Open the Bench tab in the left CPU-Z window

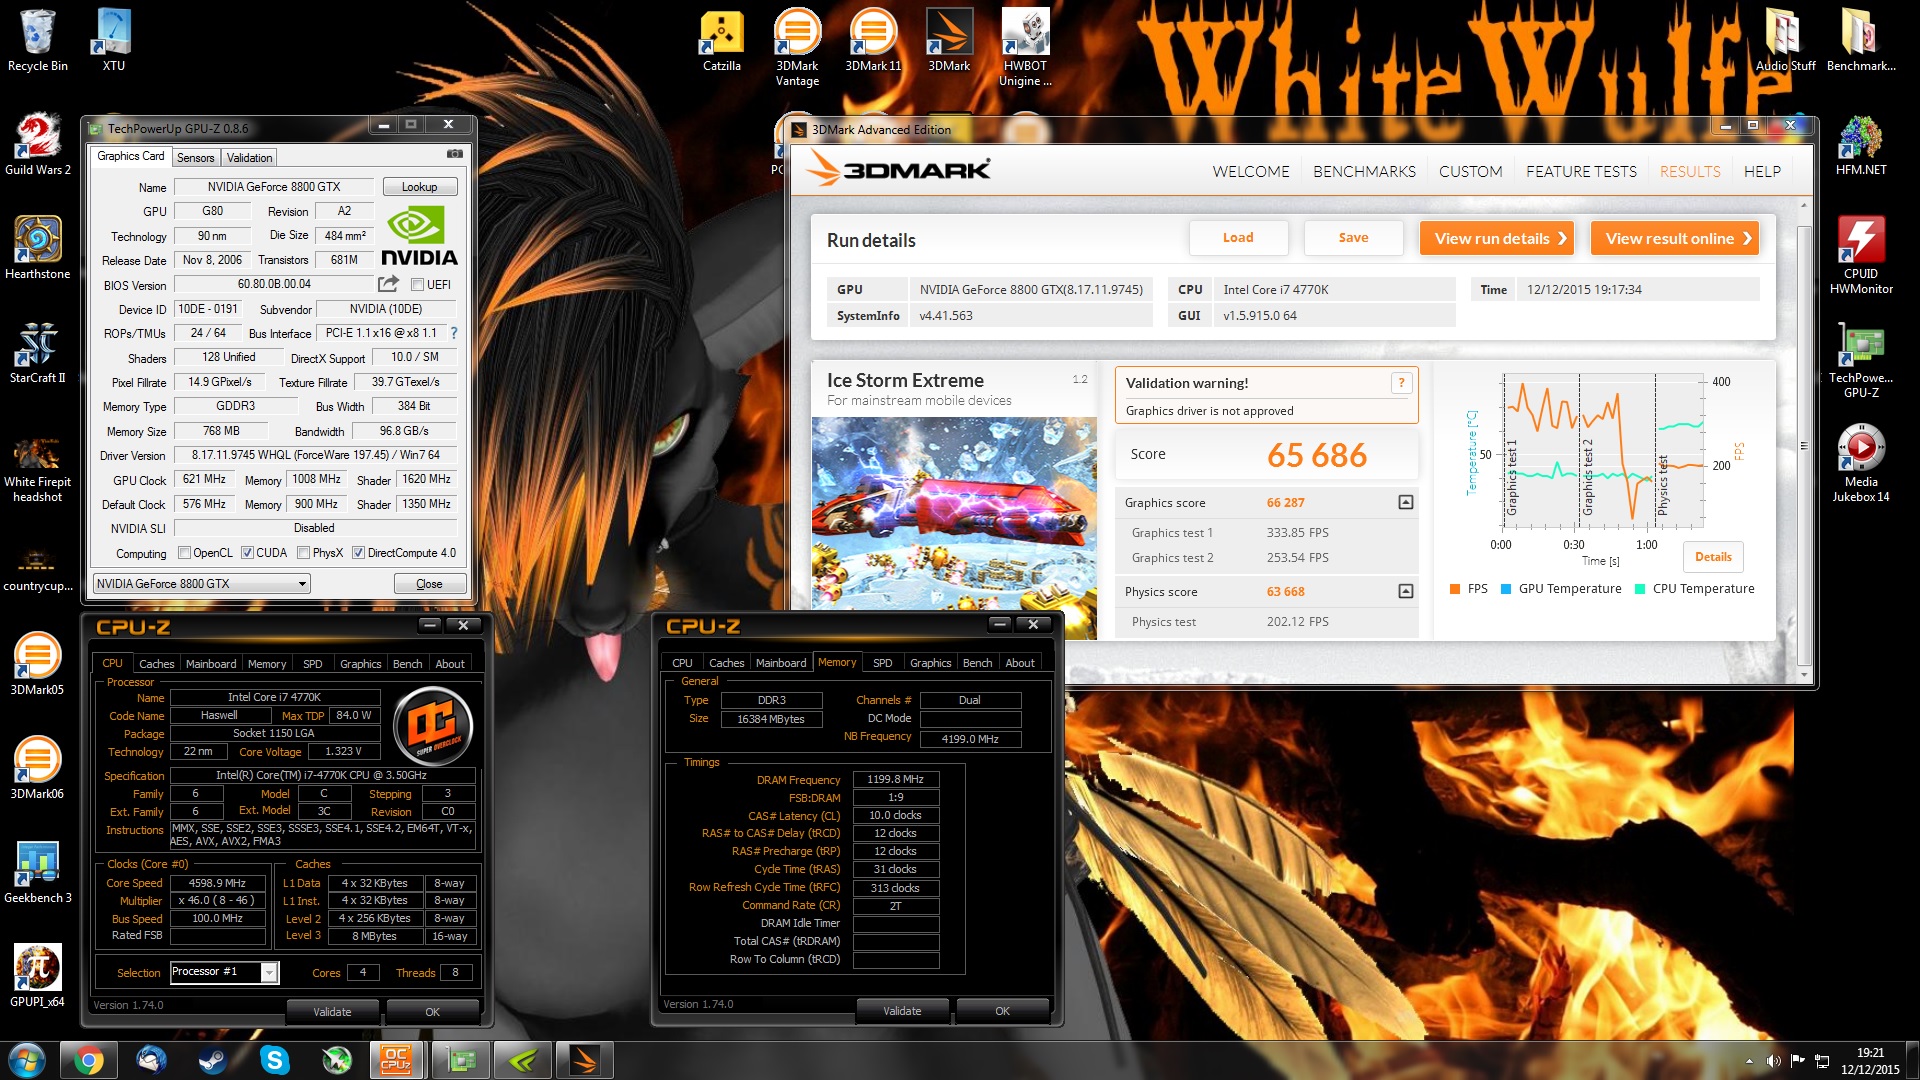(407, 664)
